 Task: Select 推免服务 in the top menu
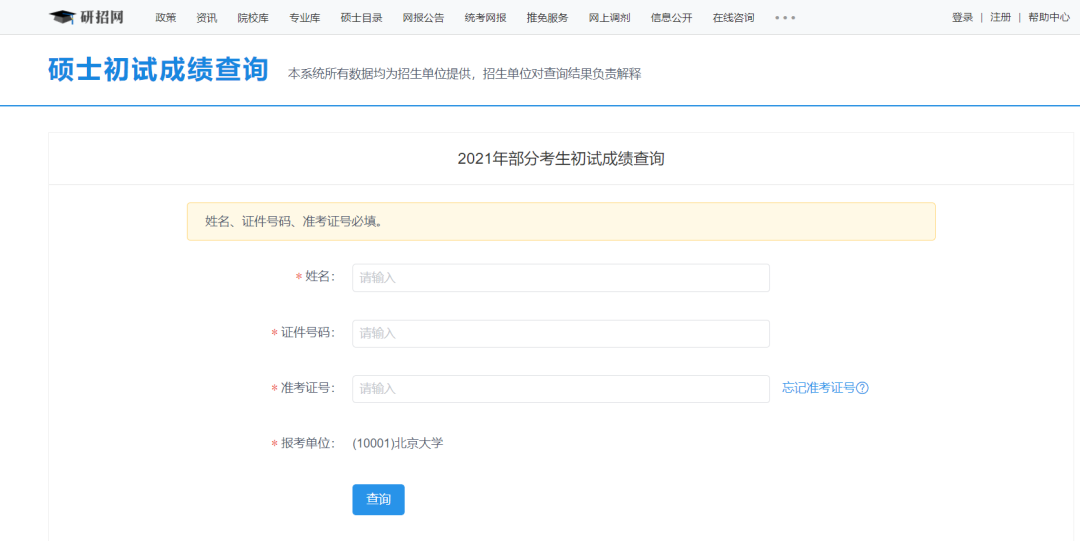click(547, 18)
